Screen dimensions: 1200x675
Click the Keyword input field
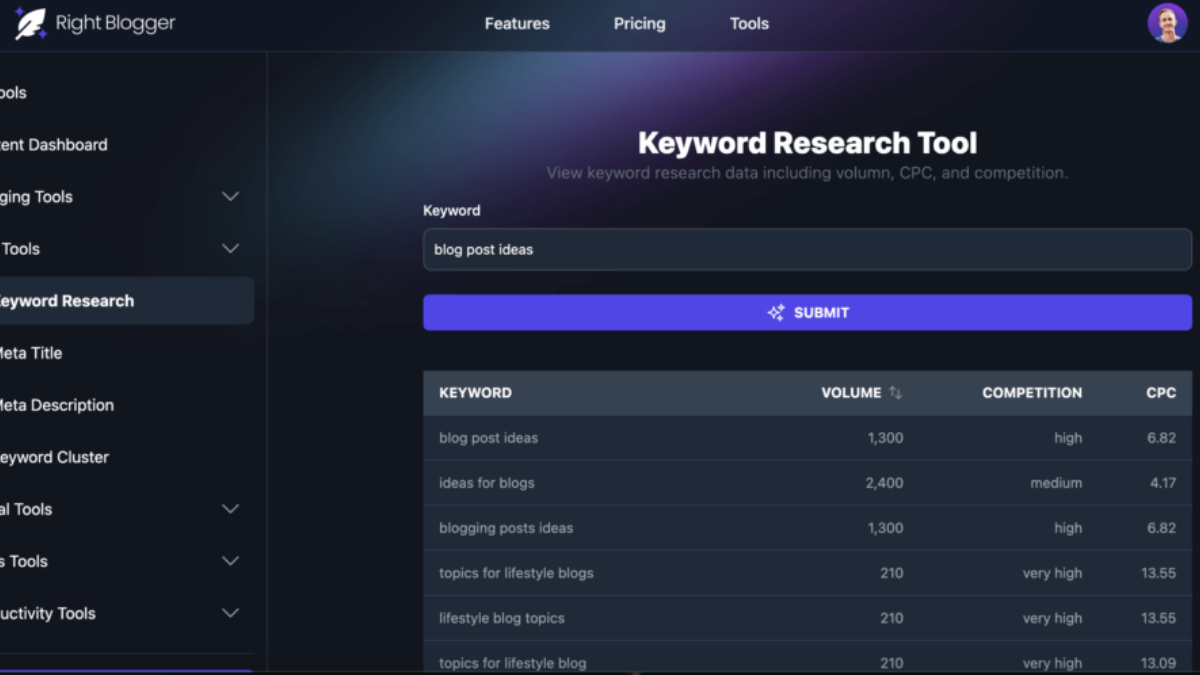point(807,249)
